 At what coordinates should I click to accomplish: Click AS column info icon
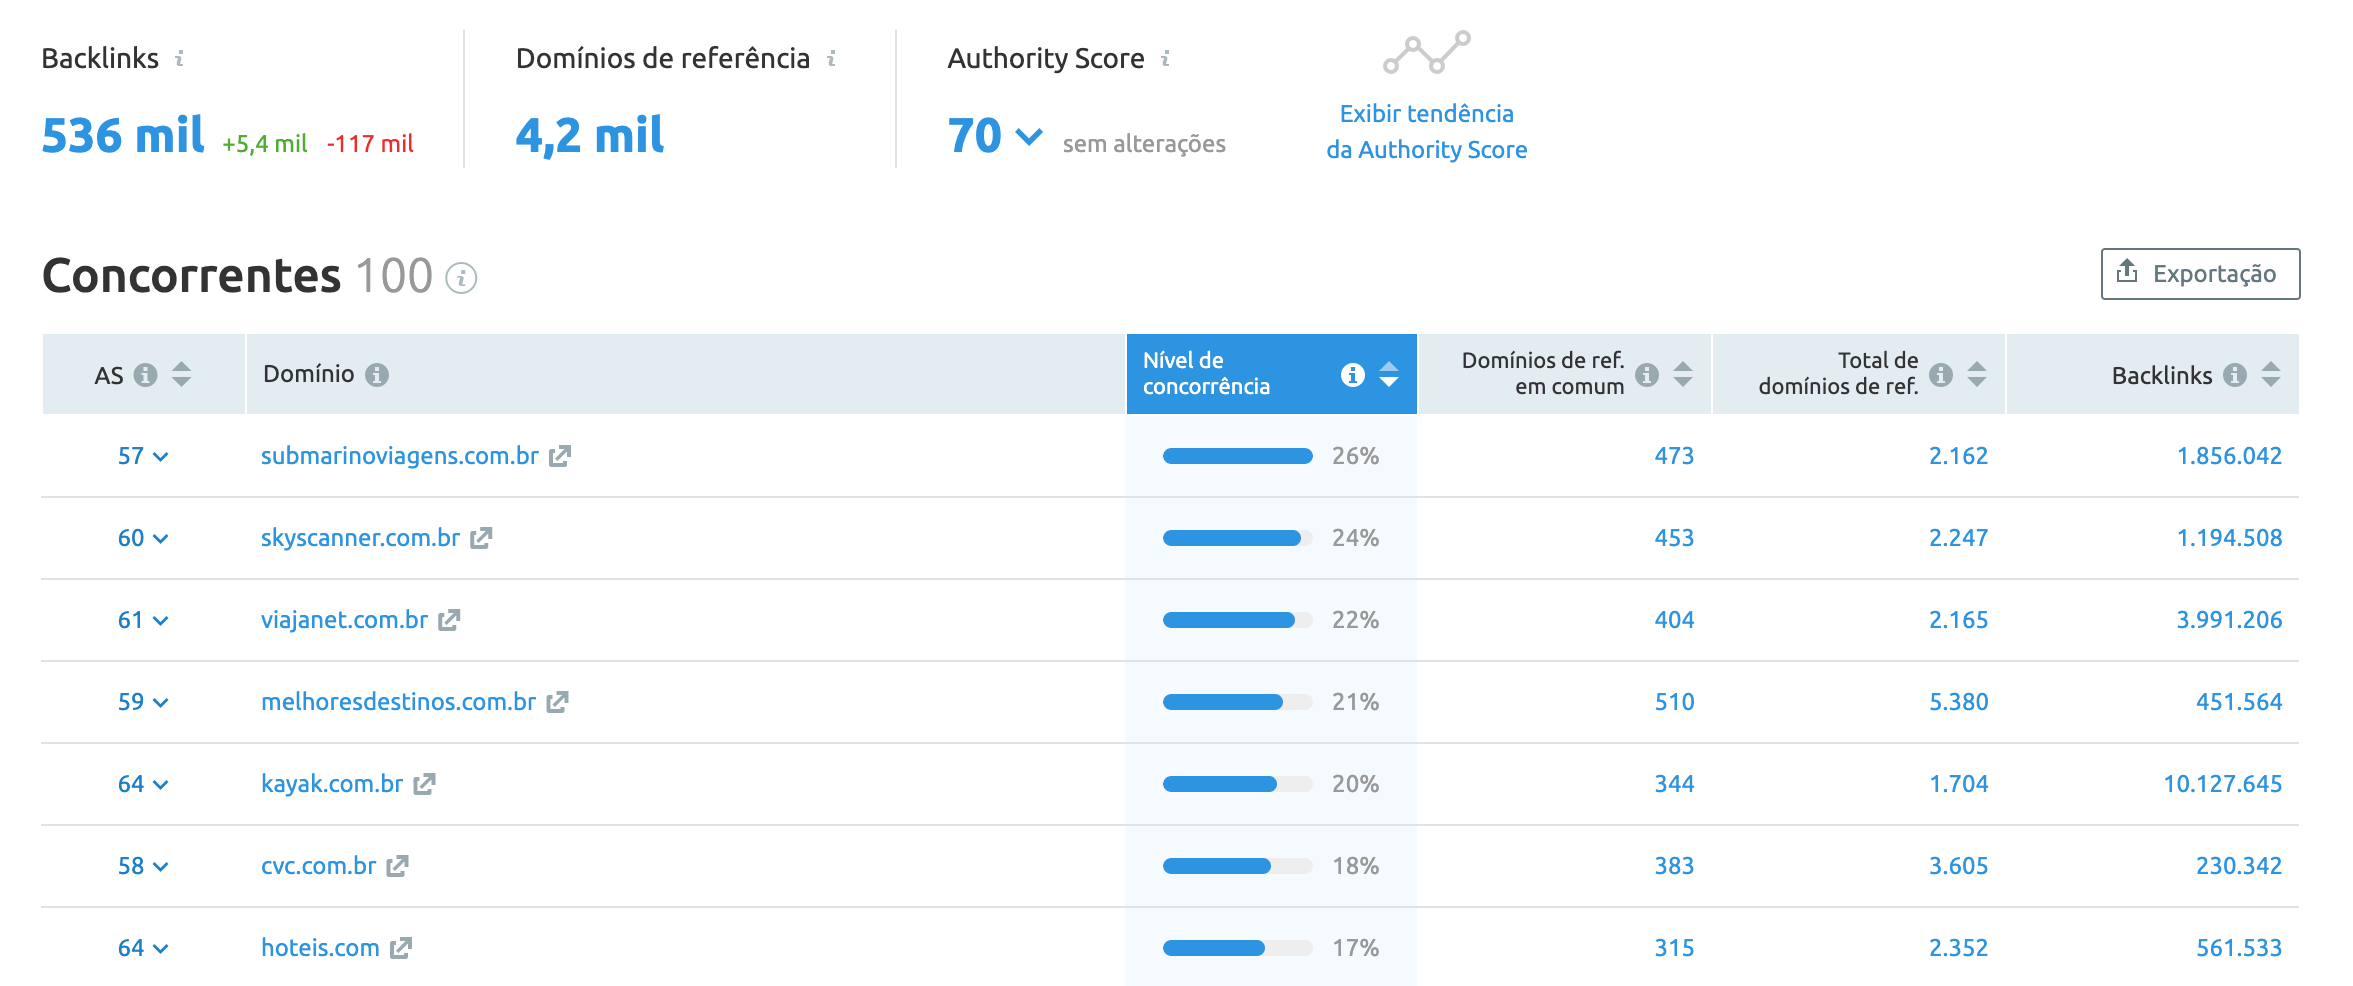[x=146, y=375]
